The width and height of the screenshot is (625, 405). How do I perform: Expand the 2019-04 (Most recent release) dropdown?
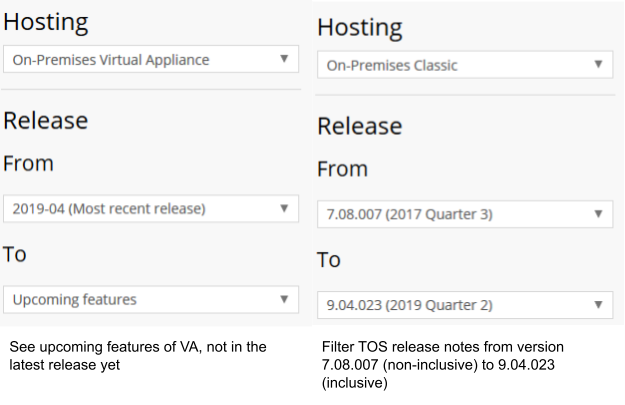click(x=151, y=208)
